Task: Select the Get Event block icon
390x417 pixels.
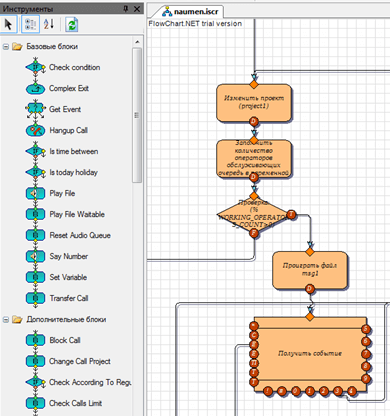Action: coord(35,109)
